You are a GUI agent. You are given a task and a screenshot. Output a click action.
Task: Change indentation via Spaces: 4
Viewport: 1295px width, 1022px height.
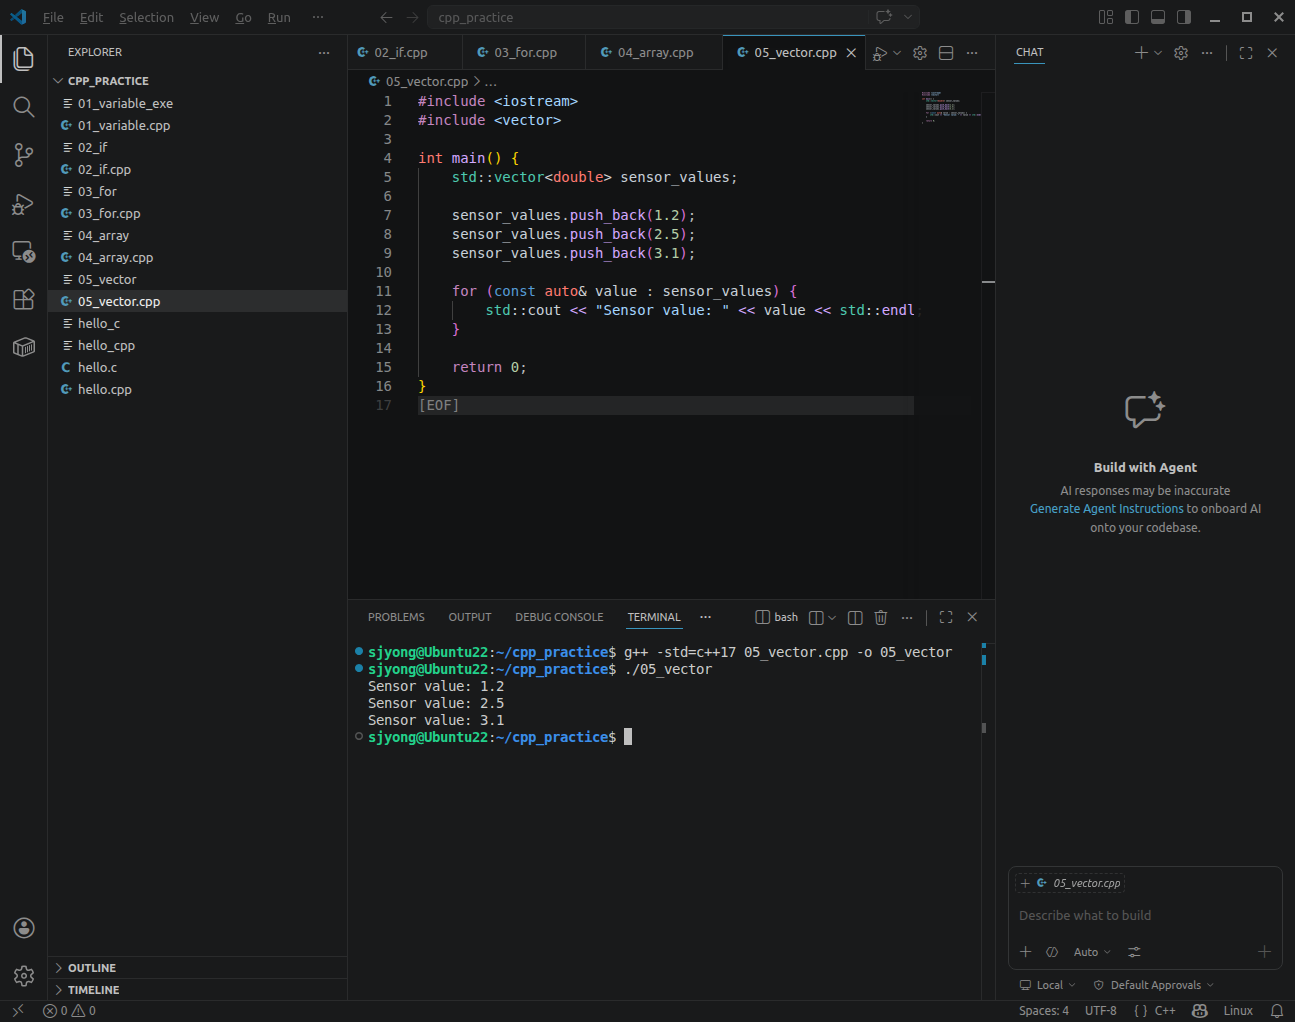(1044, 1011)
